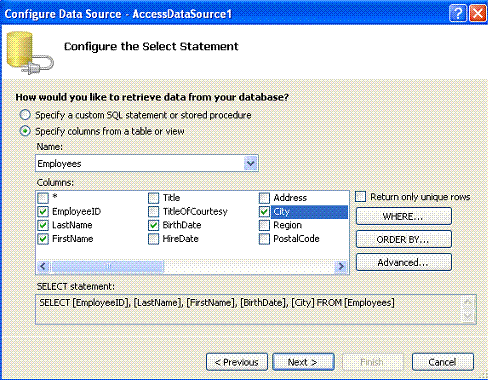
Task: Click the help question mark icon
Action: coord(458,13)
